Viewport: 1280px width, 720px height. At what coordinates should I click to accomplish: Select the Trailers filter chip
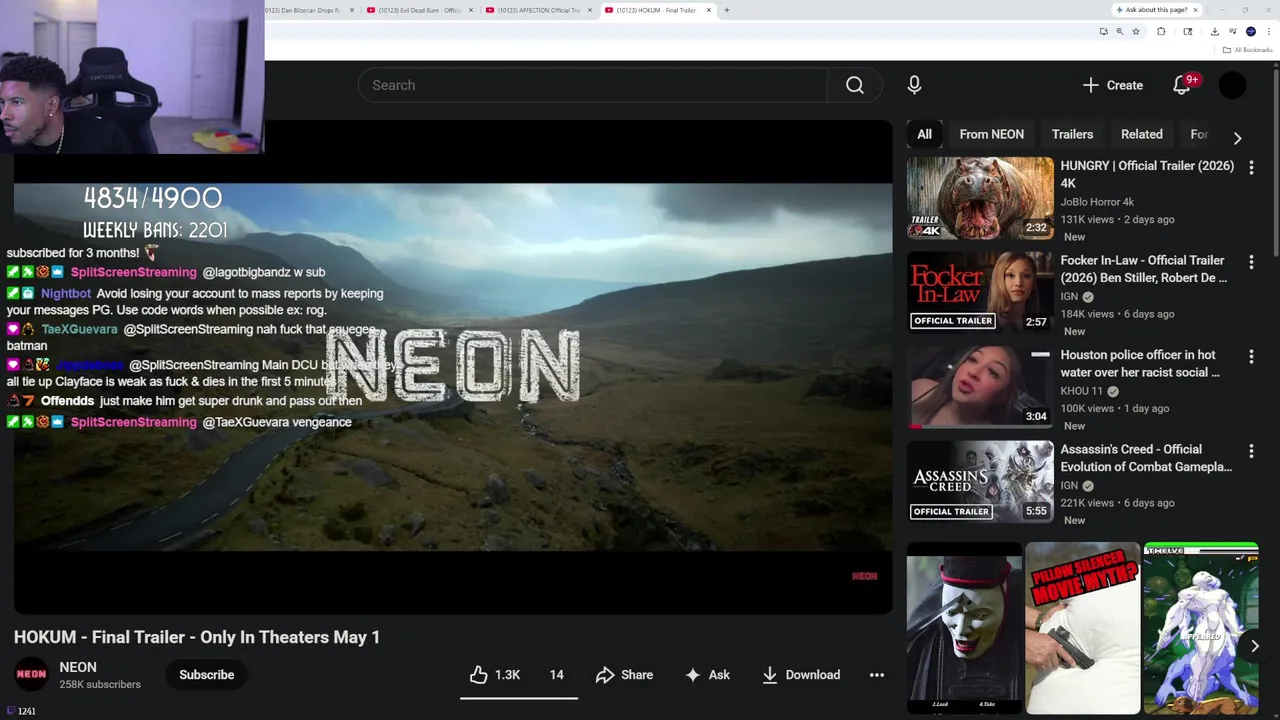tap(1072, 134)
